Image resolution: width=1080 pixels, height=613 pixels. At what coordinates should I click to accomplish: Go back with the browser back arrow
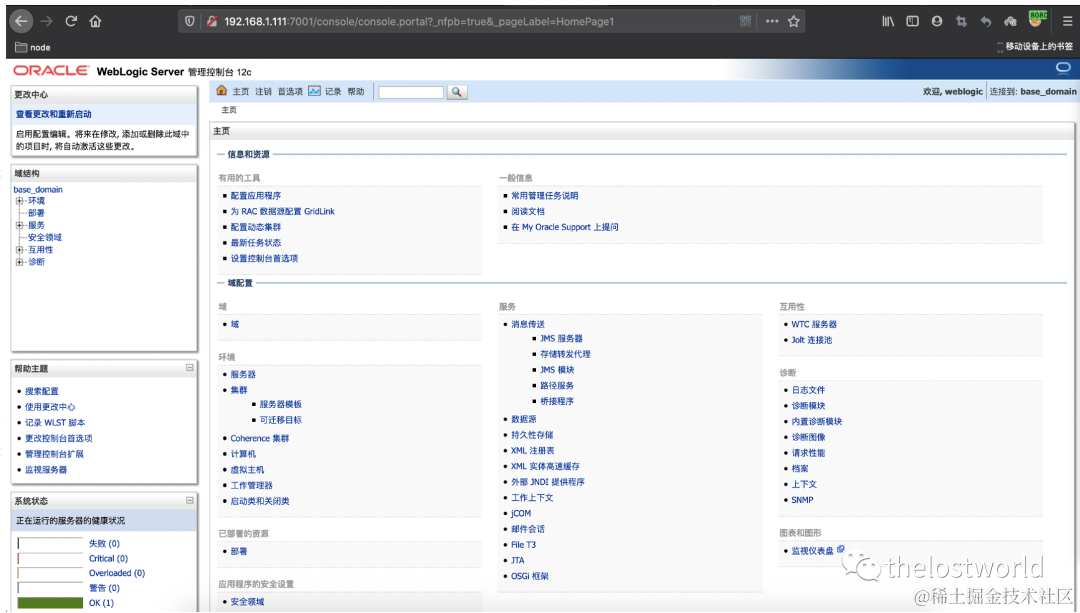click(21, 21)
